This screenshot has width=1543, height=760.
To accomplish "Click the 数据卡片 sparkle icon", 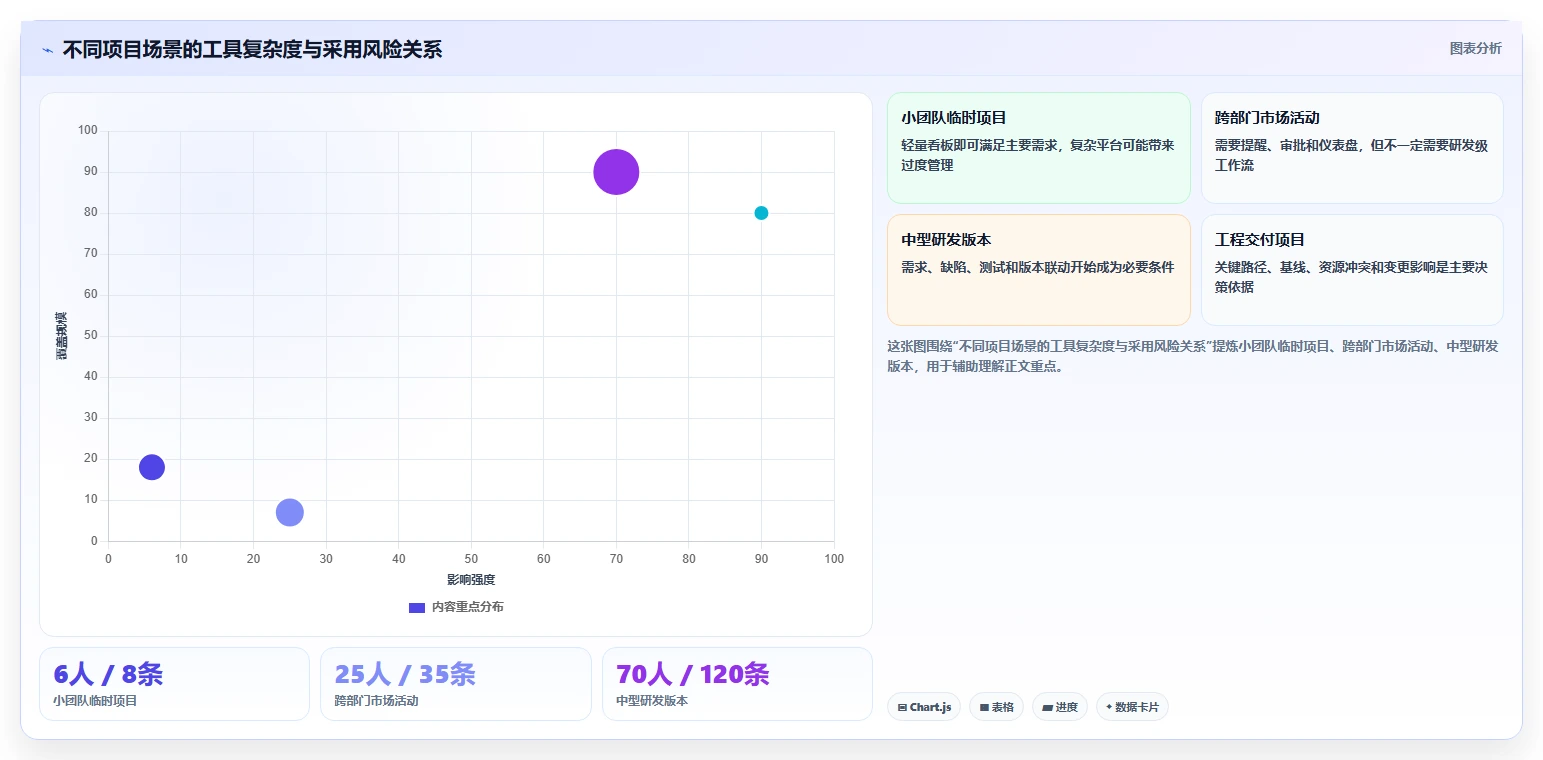I will 1109,707.
